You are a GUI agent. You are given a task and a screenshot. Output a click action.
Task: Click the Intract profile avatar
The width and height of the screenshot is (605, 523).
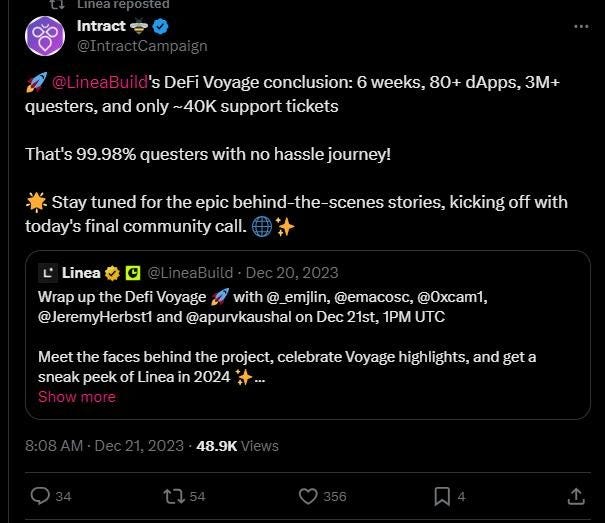click(x=47, y=35)
